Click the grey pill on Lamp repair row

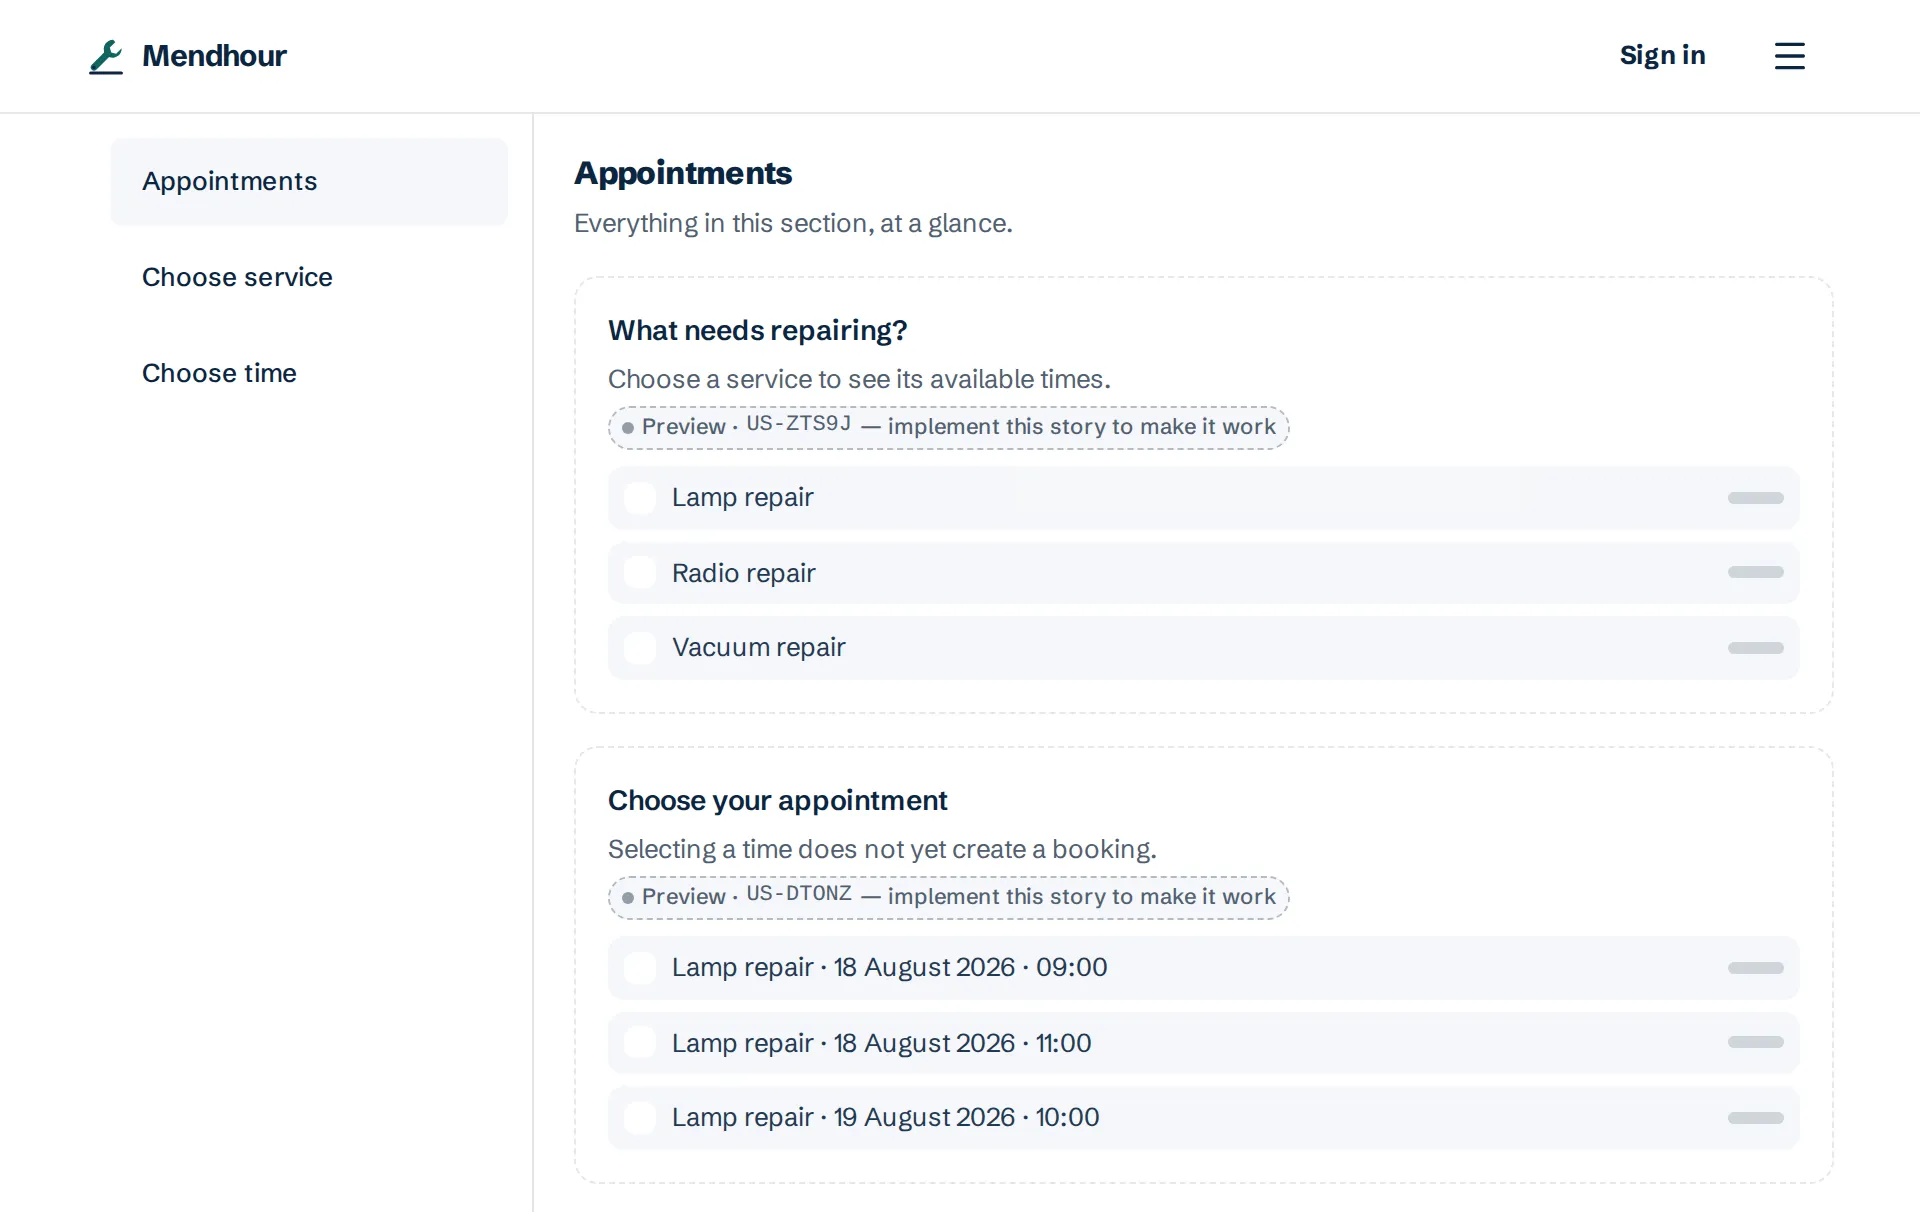[1755, 498]
